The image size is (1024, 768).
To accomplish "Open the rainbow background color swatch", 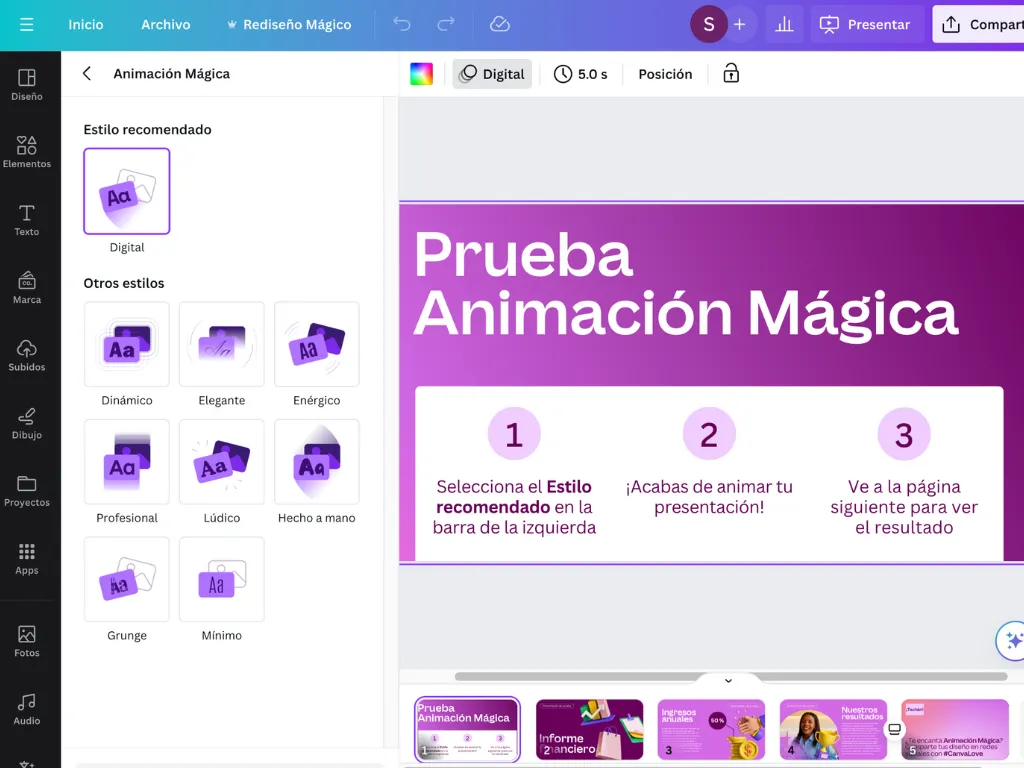I will tap(421, 74).
